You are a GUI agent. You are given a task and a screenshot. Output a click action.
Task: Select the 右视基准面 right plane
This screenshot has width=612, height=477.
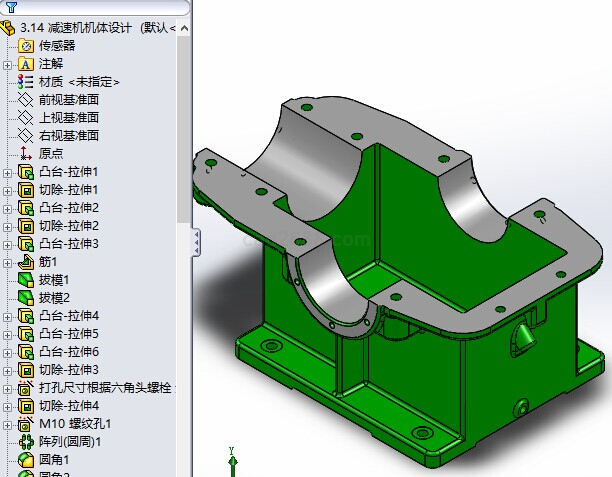[68, 136]
